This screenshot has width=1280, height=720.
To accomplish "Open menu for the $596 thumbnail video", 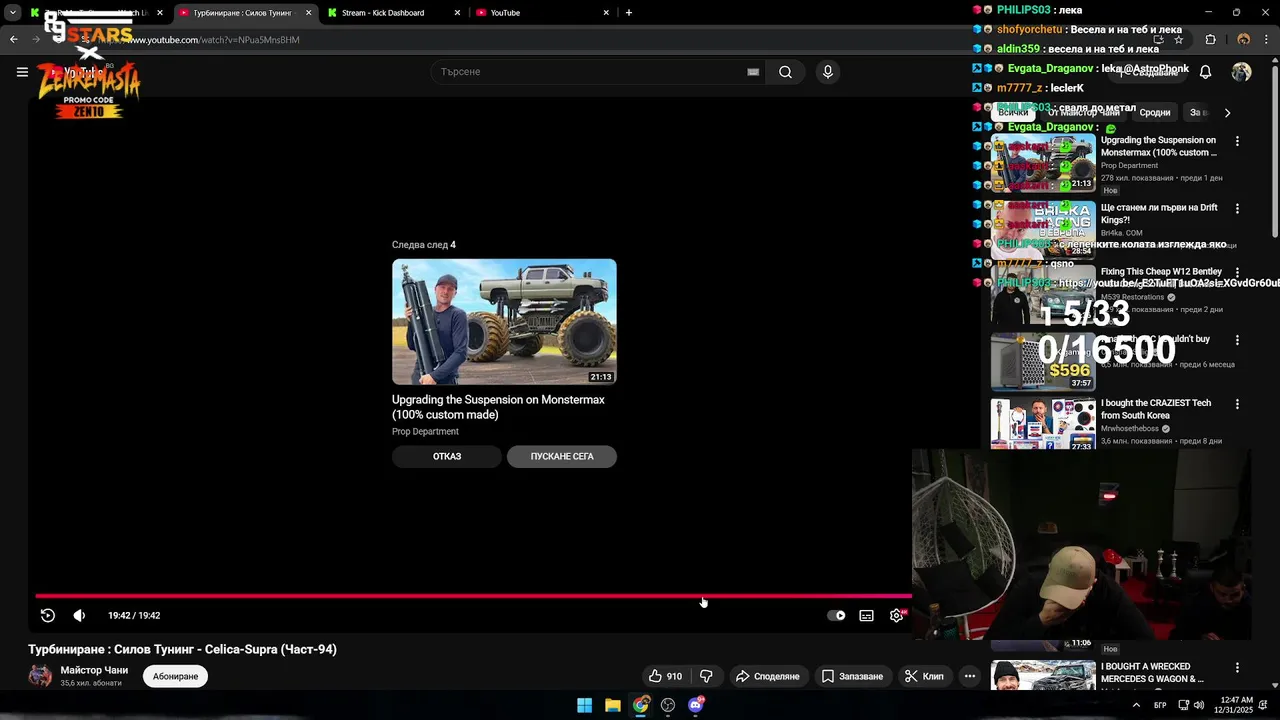I will pyautogui.click(x=1237, y=340).
